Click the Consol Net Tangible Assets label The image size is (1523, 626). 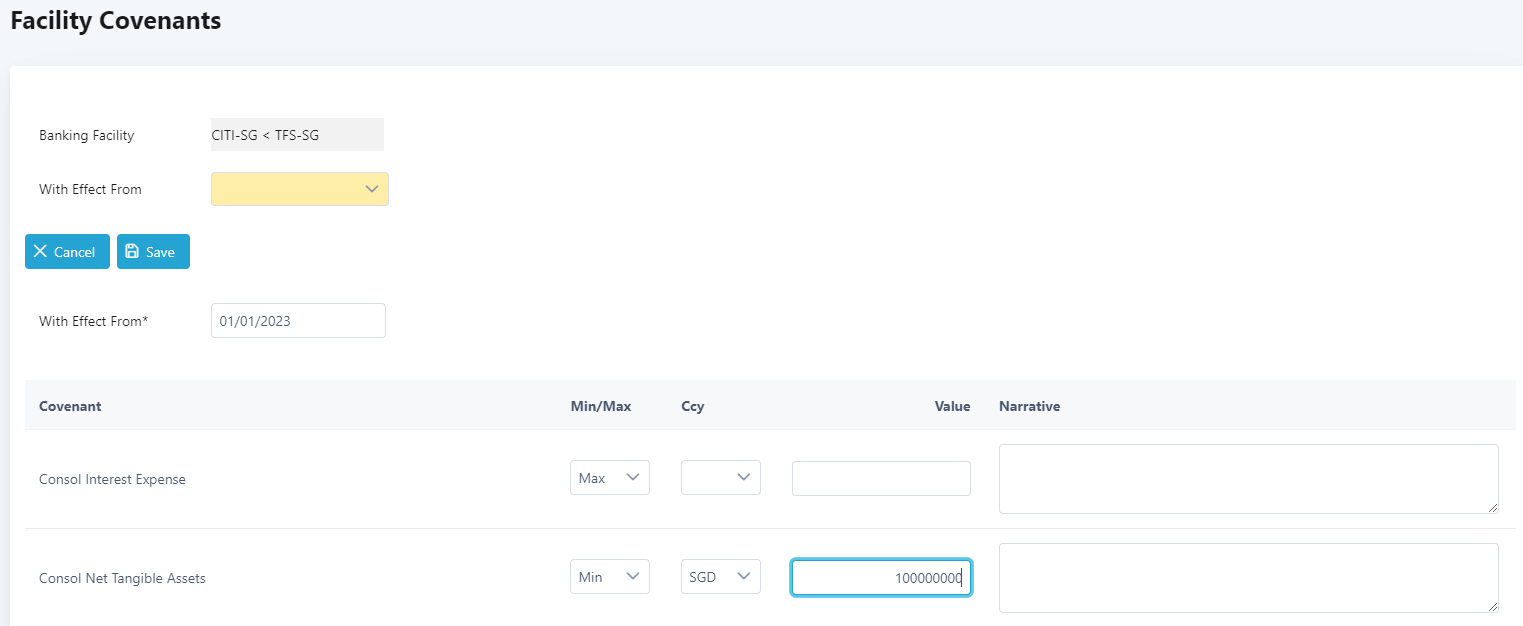click(x=122, y=578)
